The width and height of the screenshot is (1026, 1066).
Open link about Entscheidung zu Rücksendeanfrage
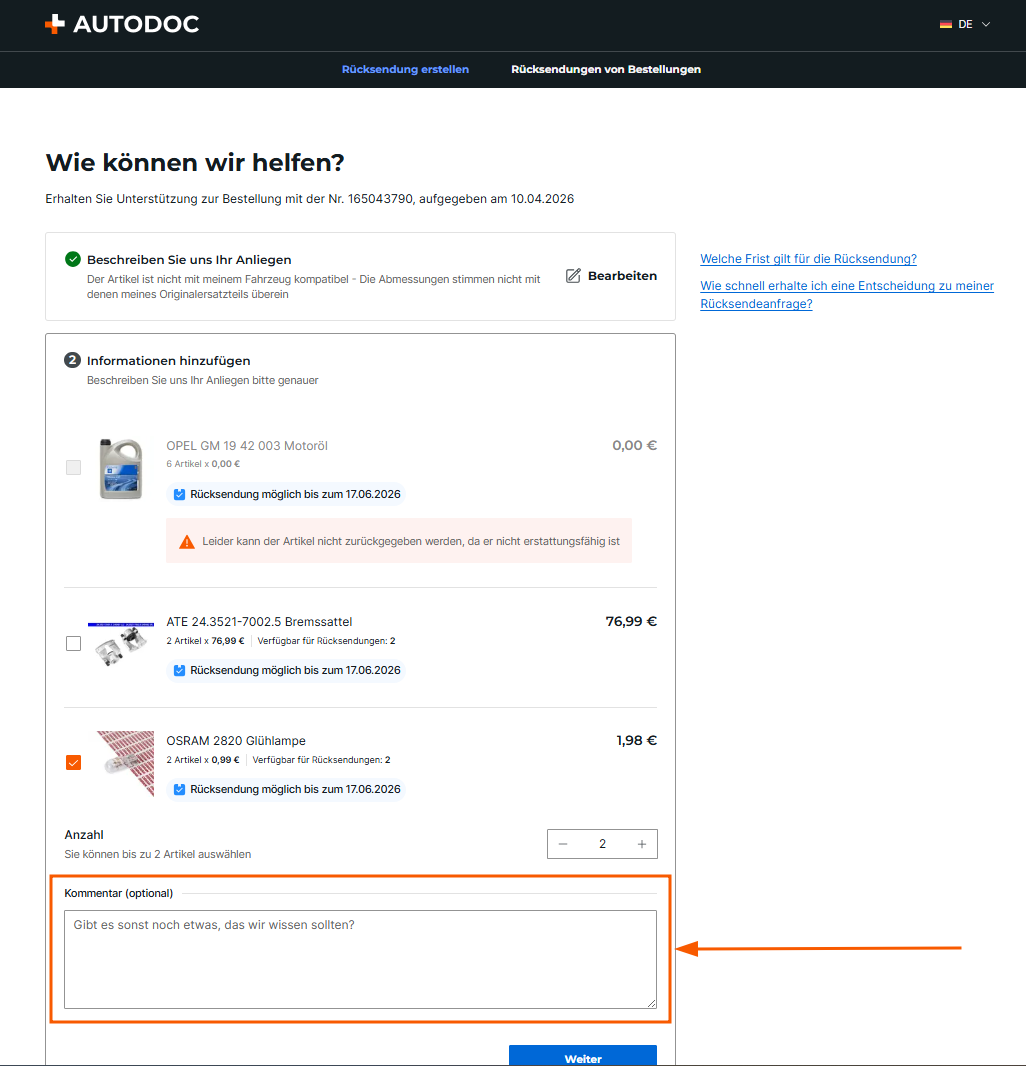(847, 295)
